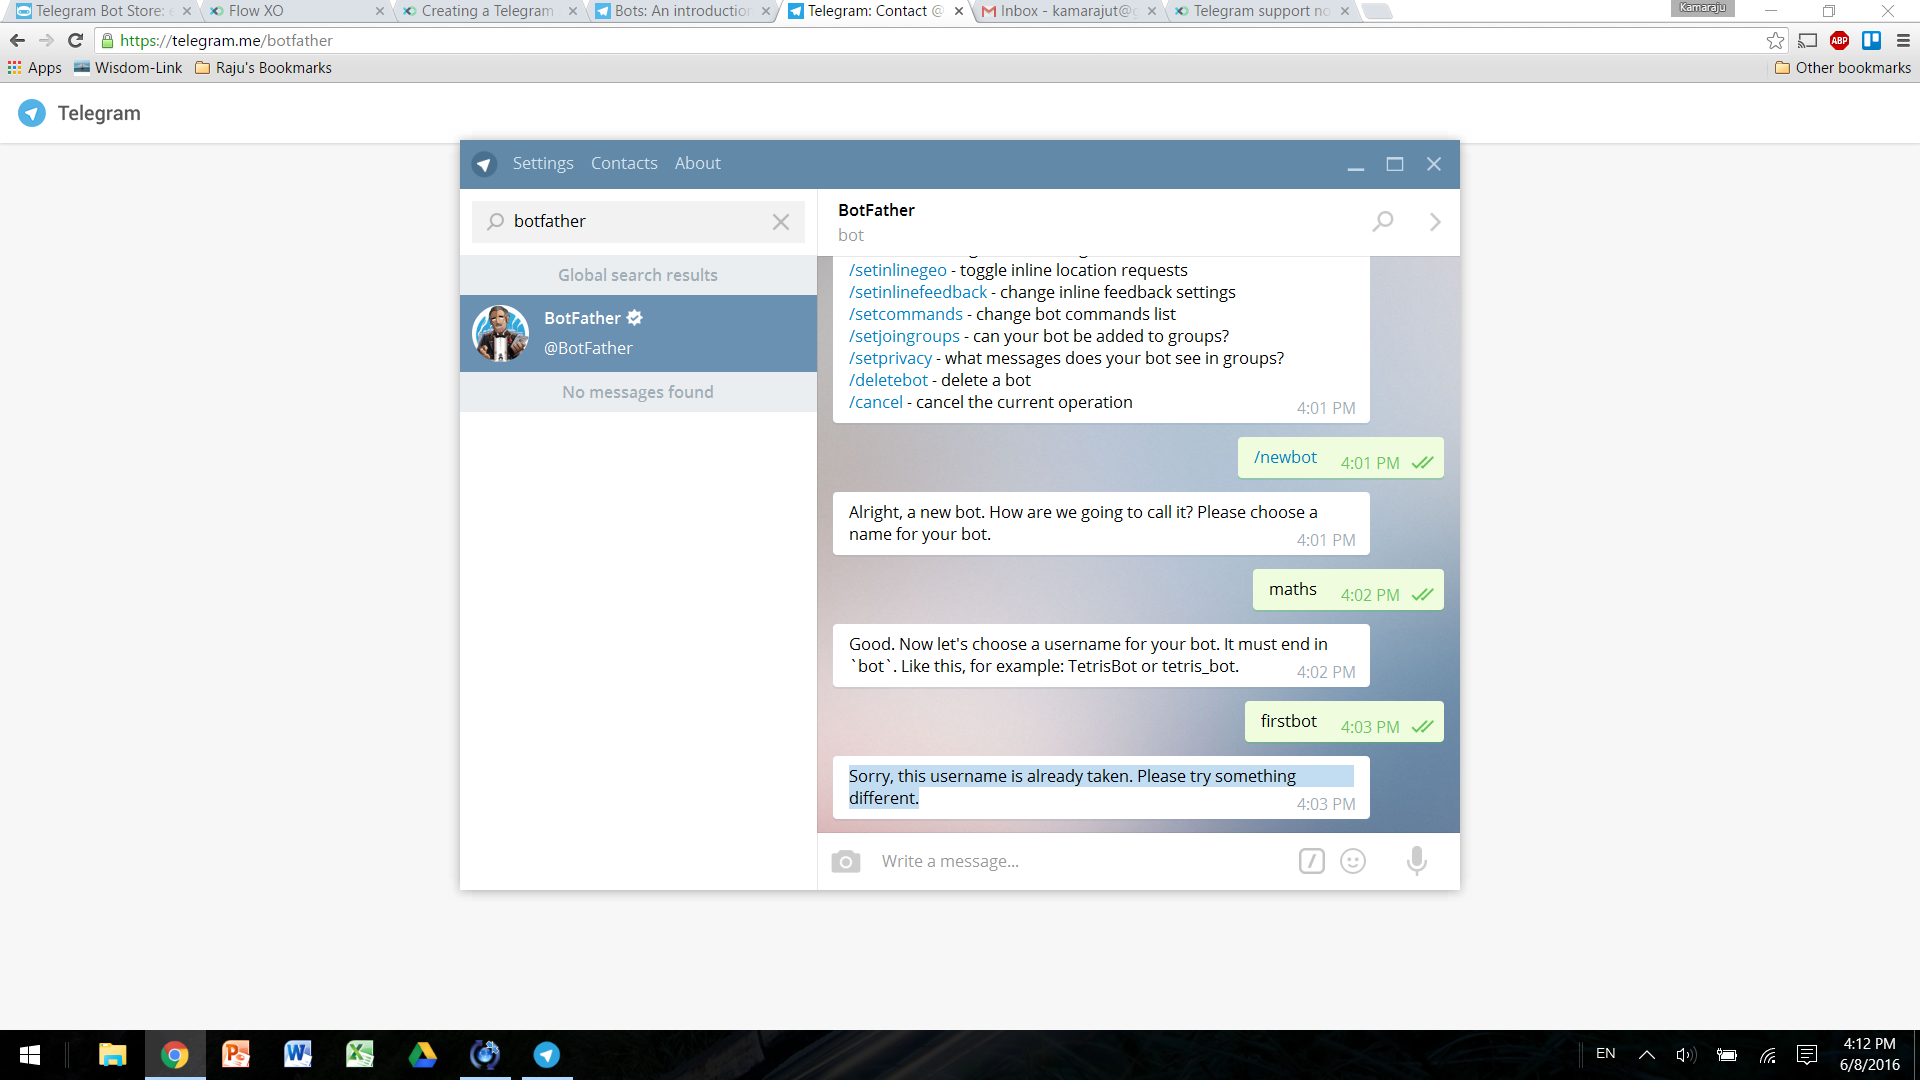Click the /deletebot command link
Screen dimensions: 1920x1080
888,380
